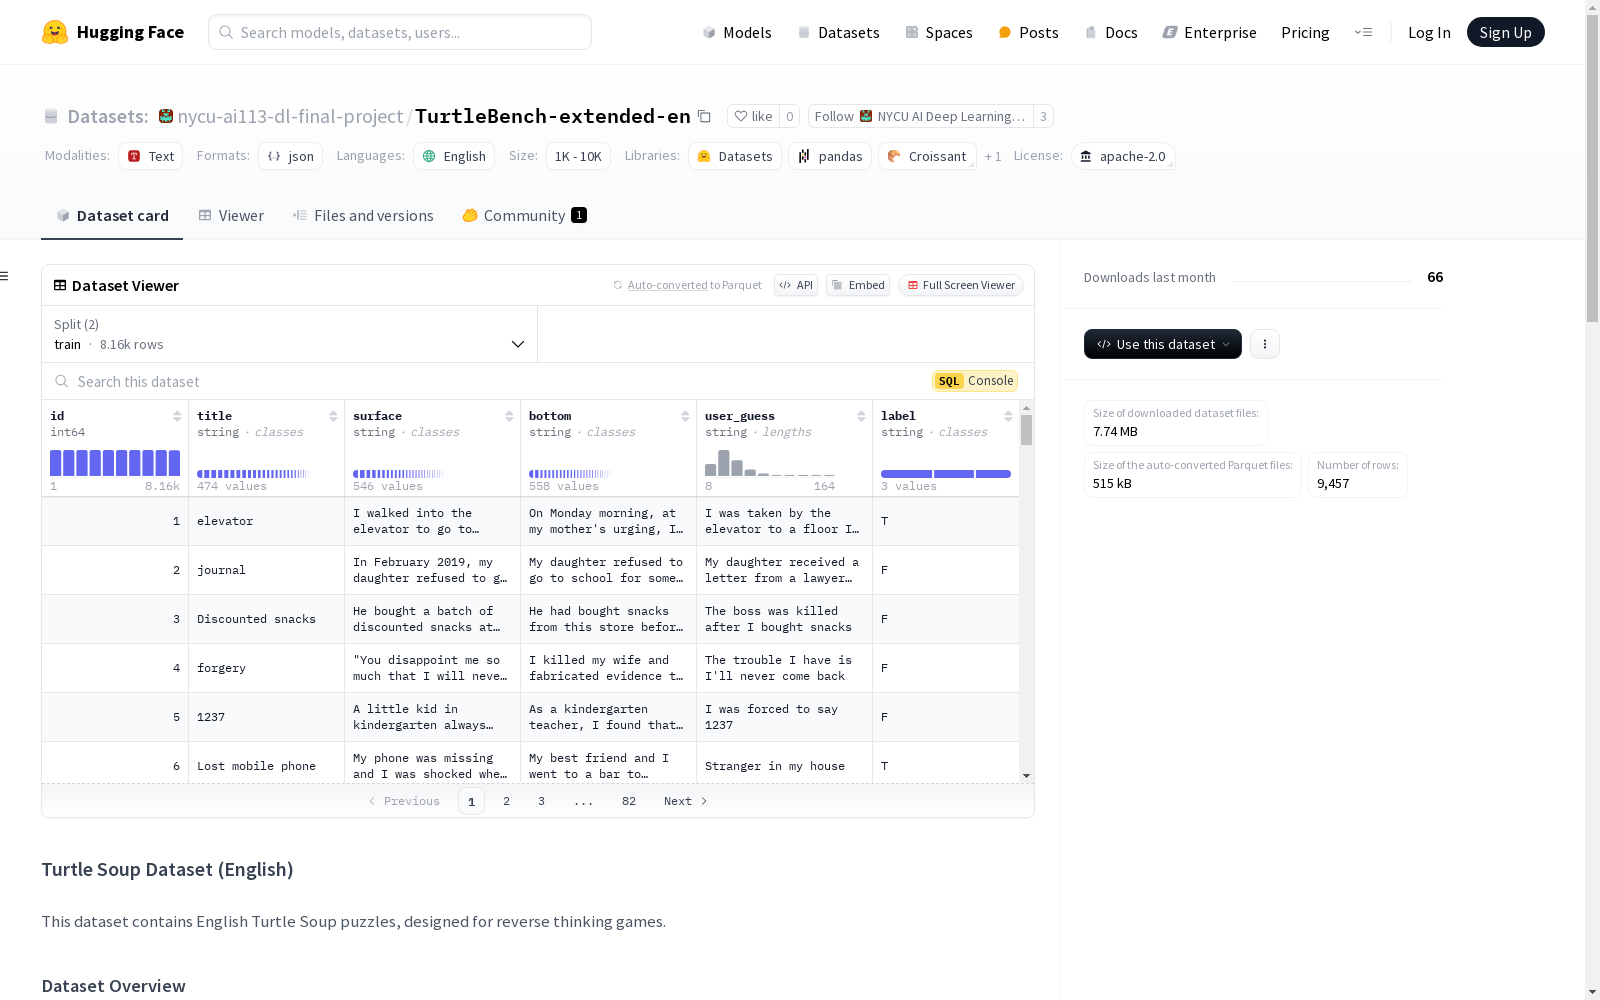The width and height of the screenshot is (1600, 1000).
Task: Click the id column histogram
Action: click(x=115, y=463)
